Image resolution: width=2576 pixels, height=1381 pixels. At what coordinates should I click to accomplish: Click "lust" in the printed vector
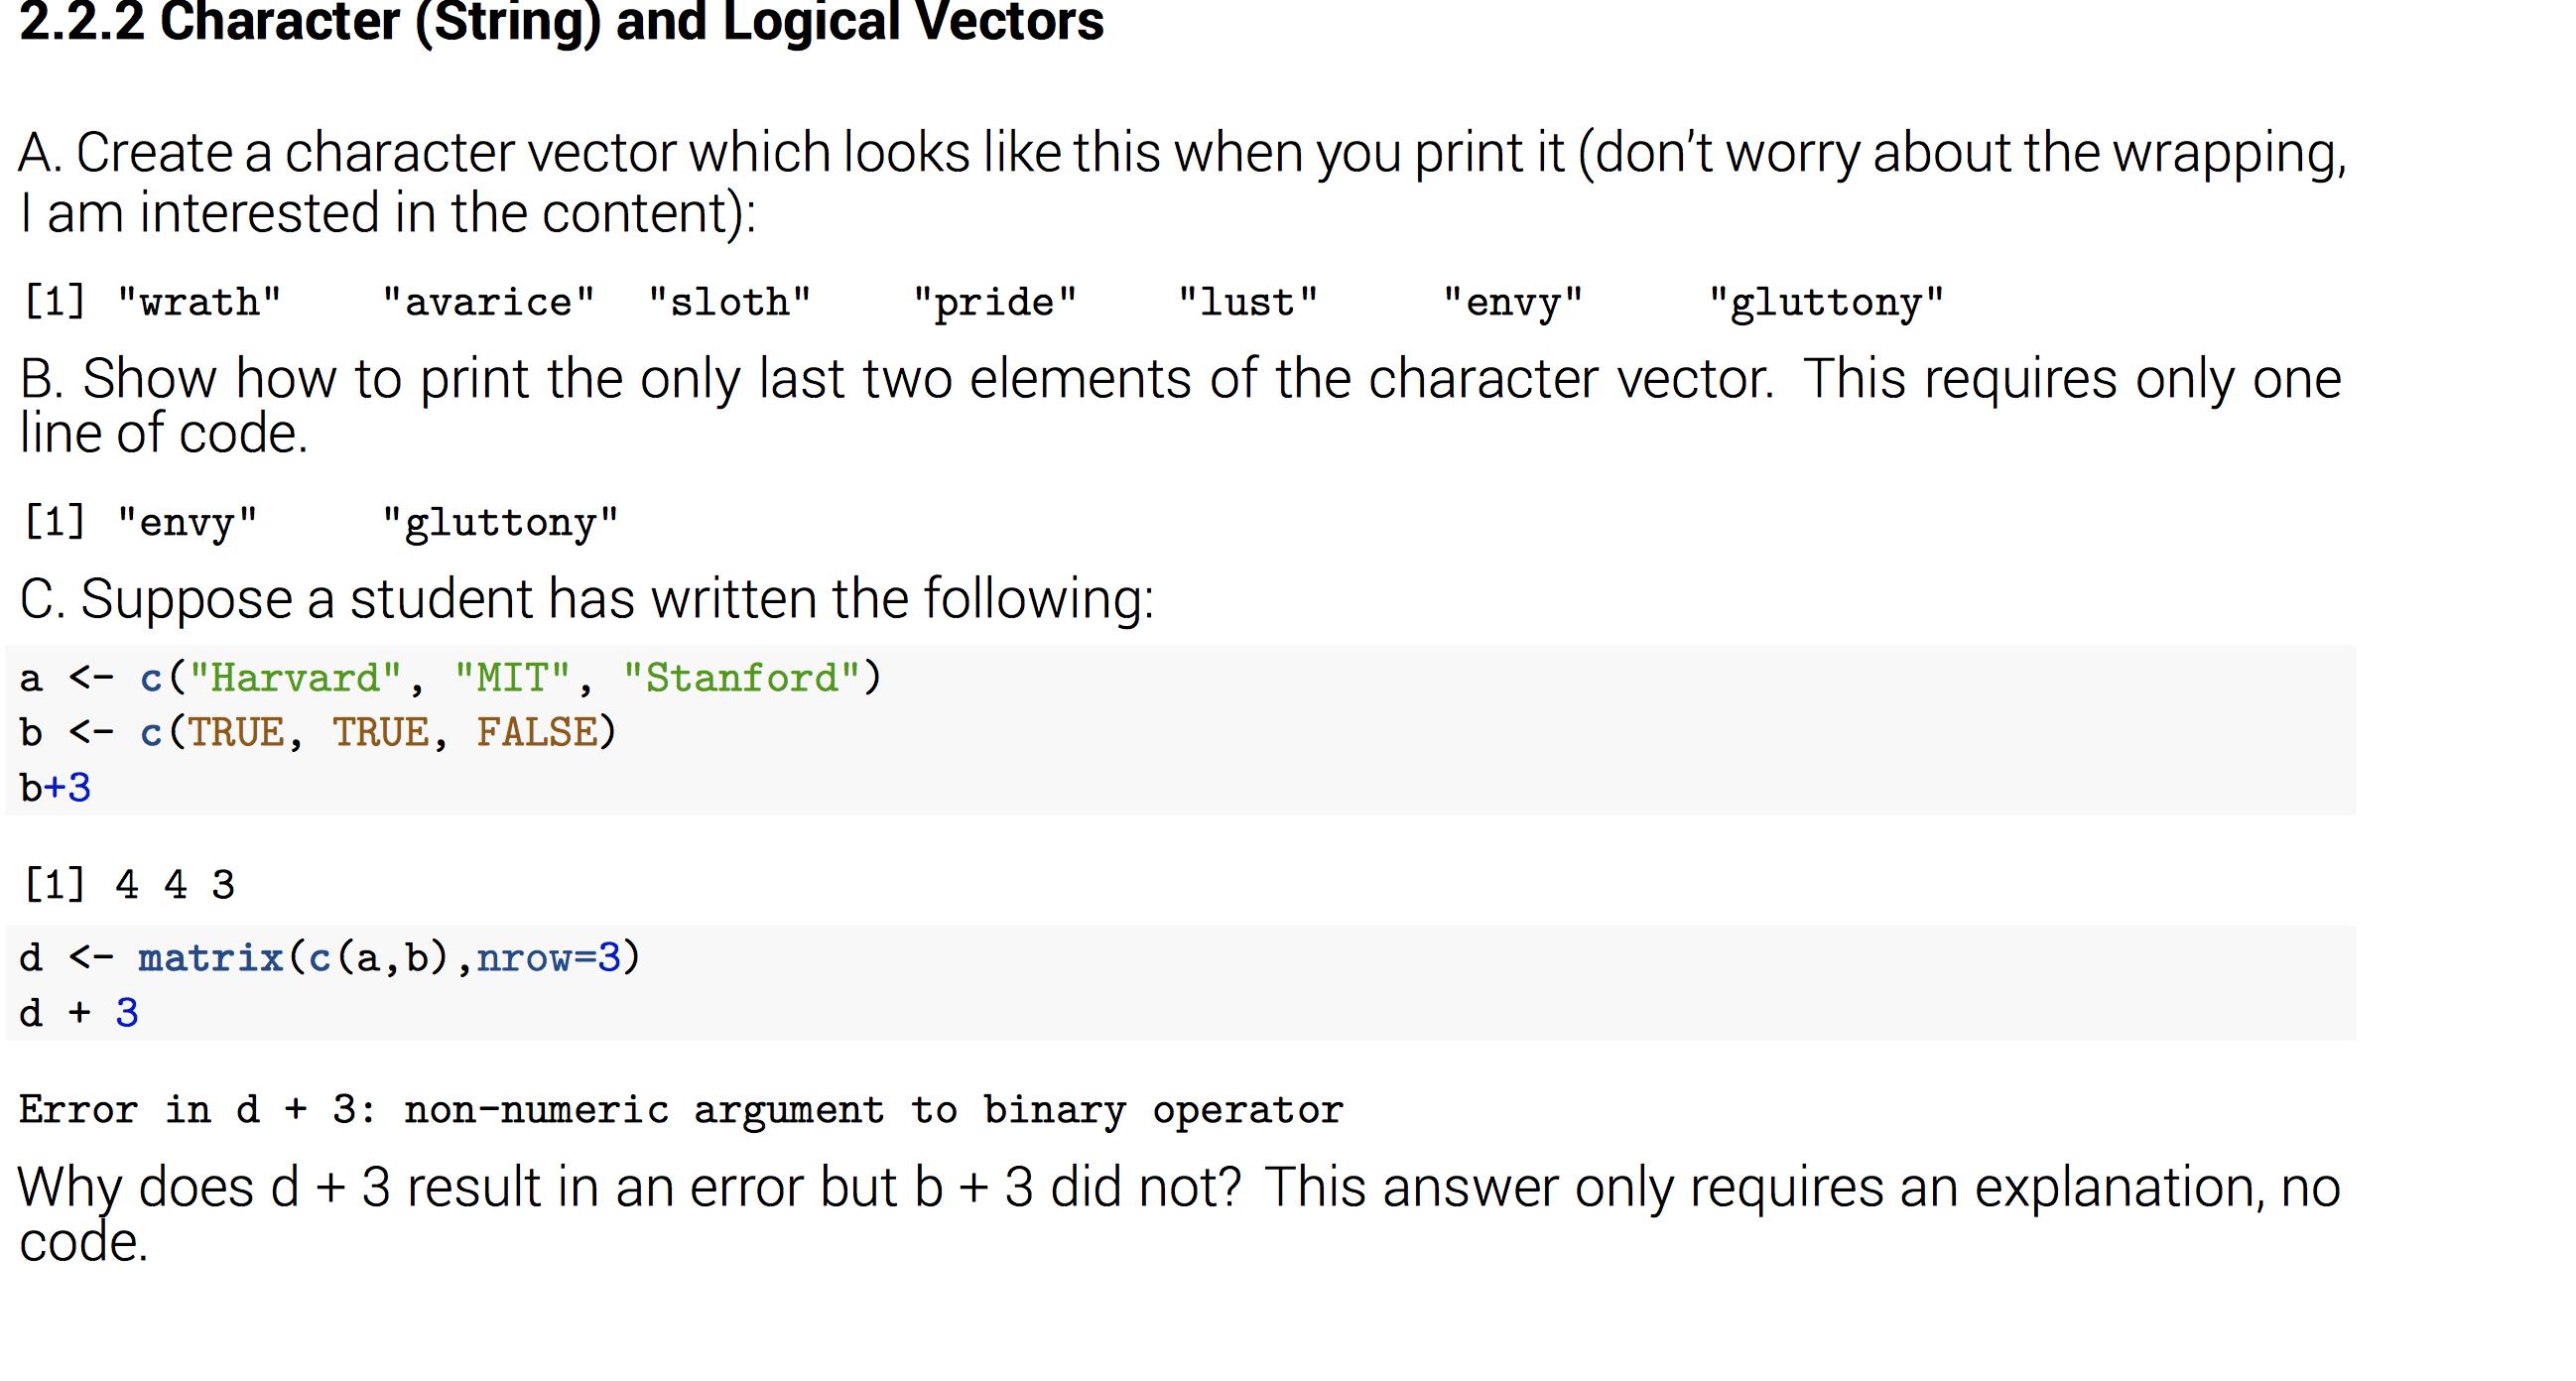pyautogui.click(x=1247, y=302)
